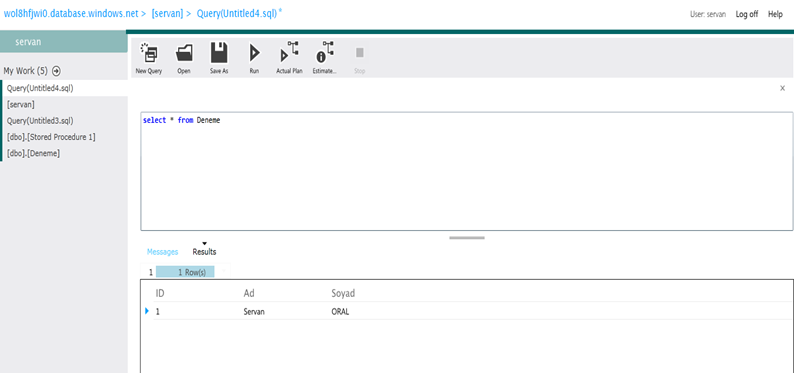The height and width of the screenshot is (373, 794).
Task: Click the My Work (5) heading
Action: [25, 71]
